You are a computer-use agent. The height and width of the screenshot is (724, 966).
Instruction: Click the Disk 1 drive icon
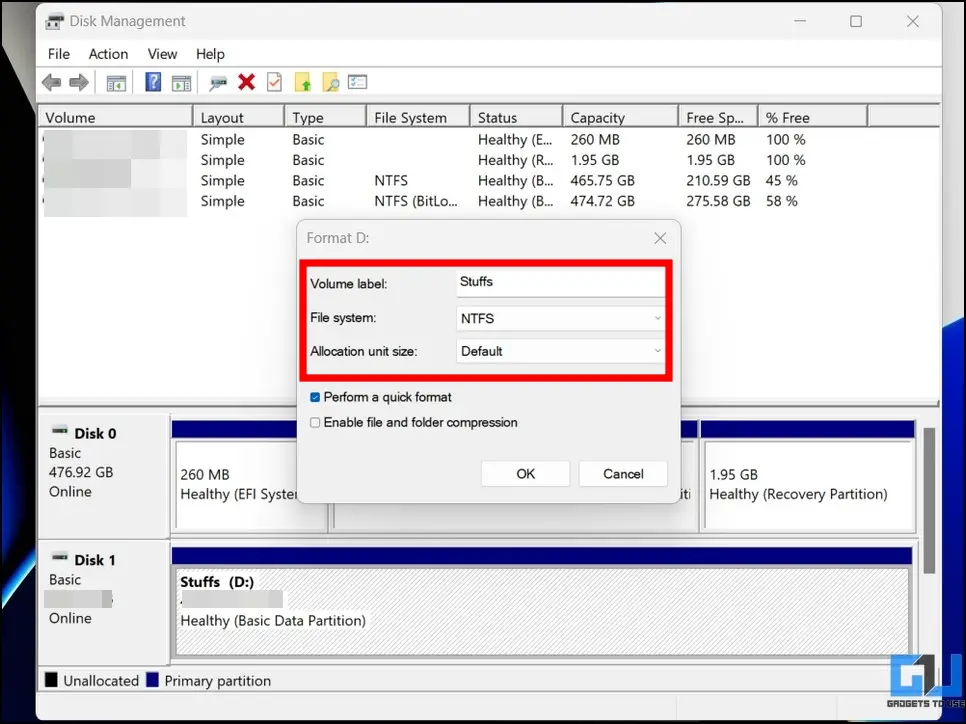[x=60, y=557]
